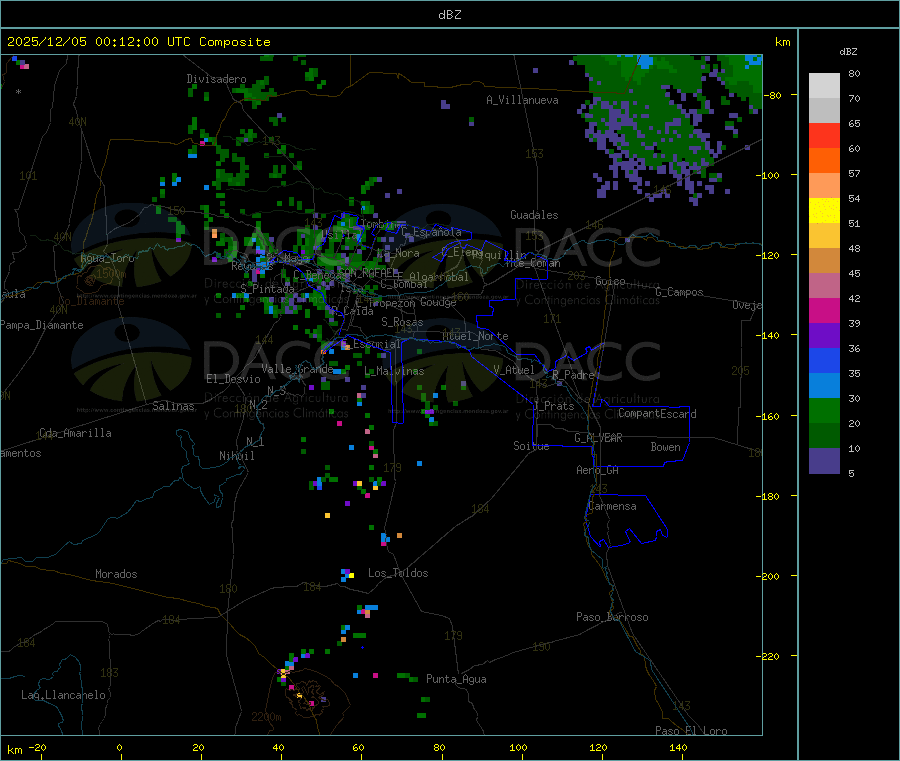Click the Agua_Toro label on map

(107, 258)
